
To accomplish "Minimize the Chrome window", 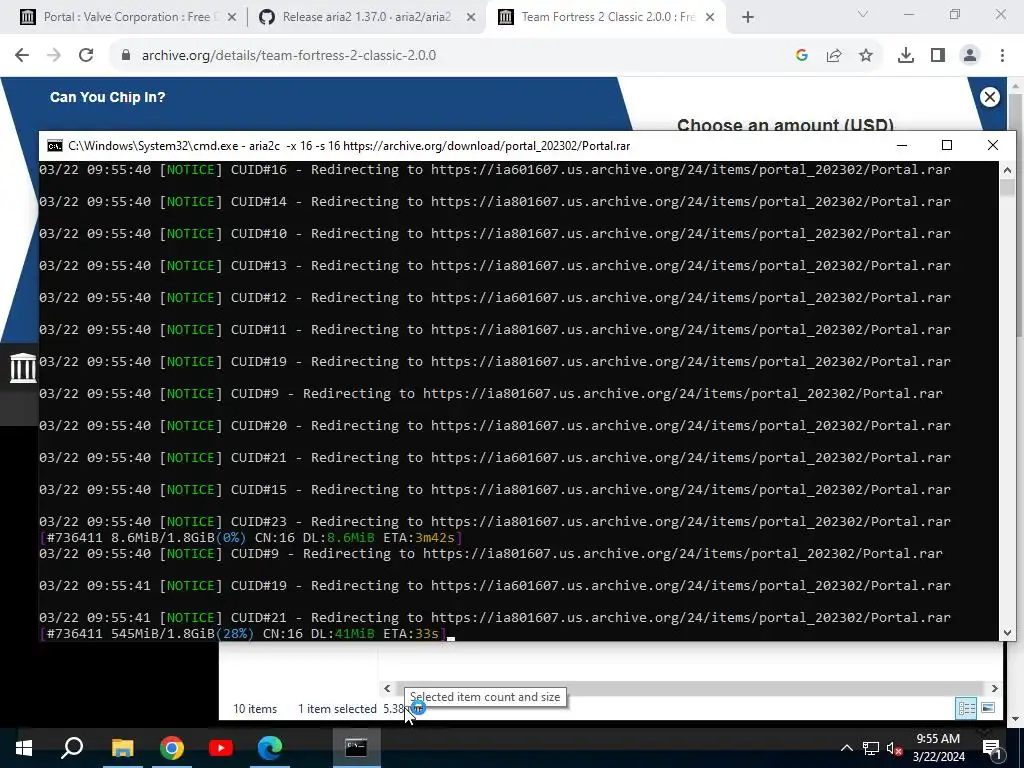I will 908,14.
